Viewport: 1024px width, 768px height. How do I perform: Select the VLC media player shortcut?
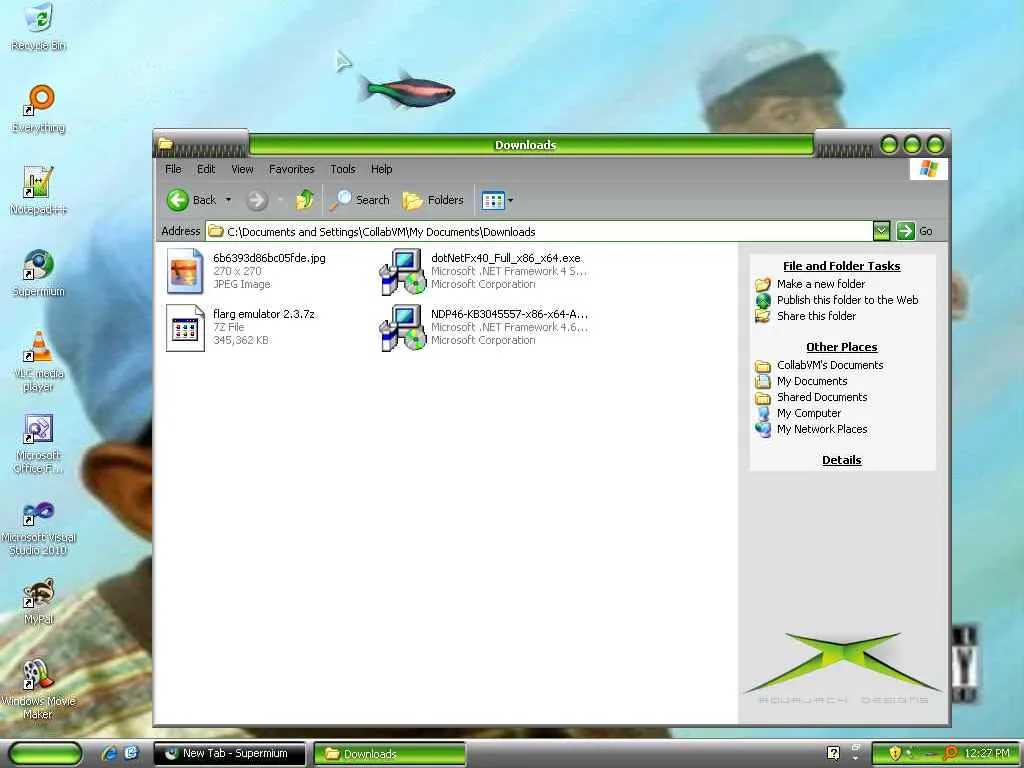(x=39, y=361)
